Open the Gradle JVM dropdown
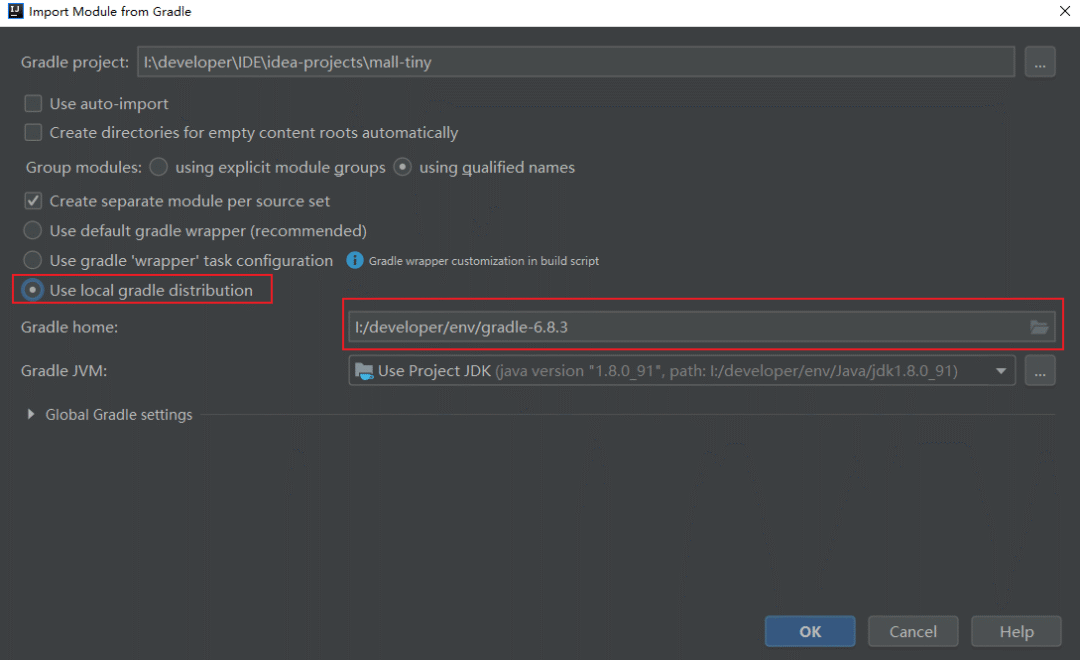The height and width of the screenshot is (660, 1080). tap(1000, 371)
